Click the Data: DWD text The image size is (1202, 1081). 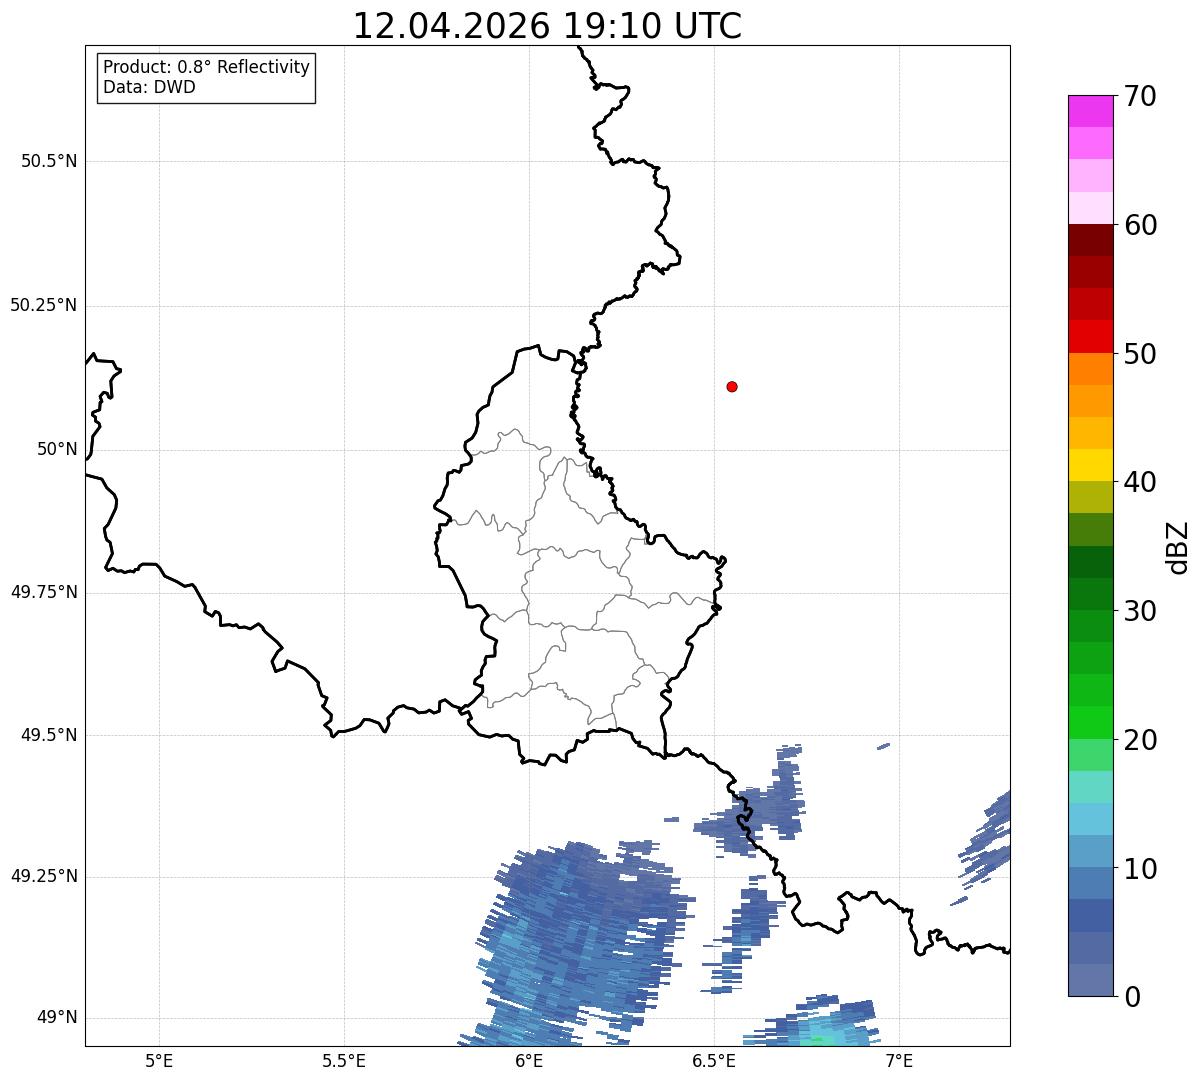click(x=149, y=87)
